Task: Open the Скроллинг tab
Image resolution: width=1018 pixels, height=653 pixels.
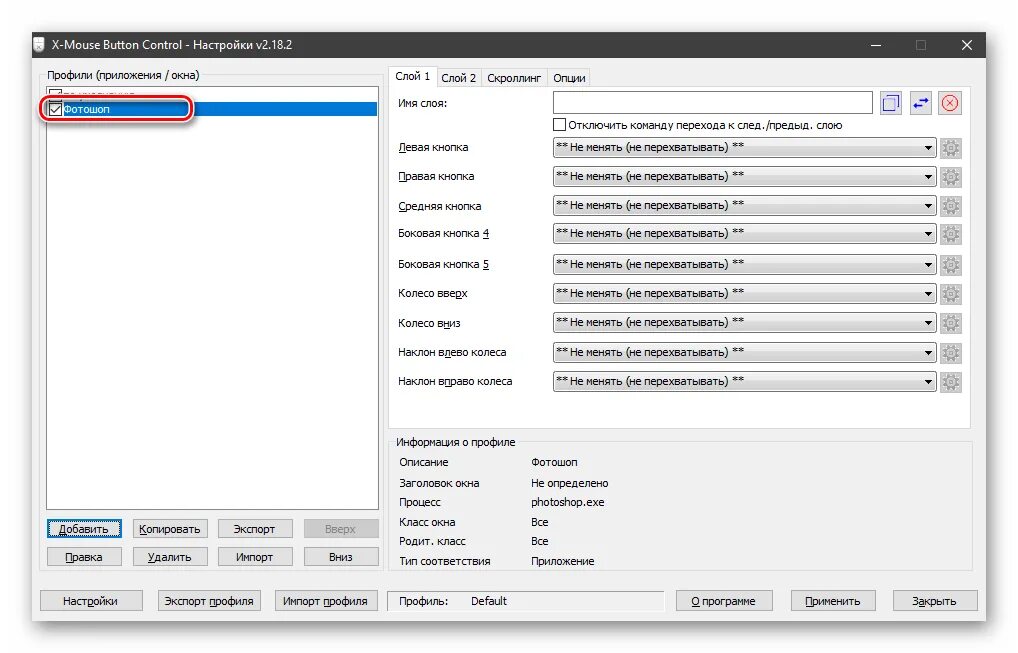Action: pyautogui.click(x=514, y=78)
